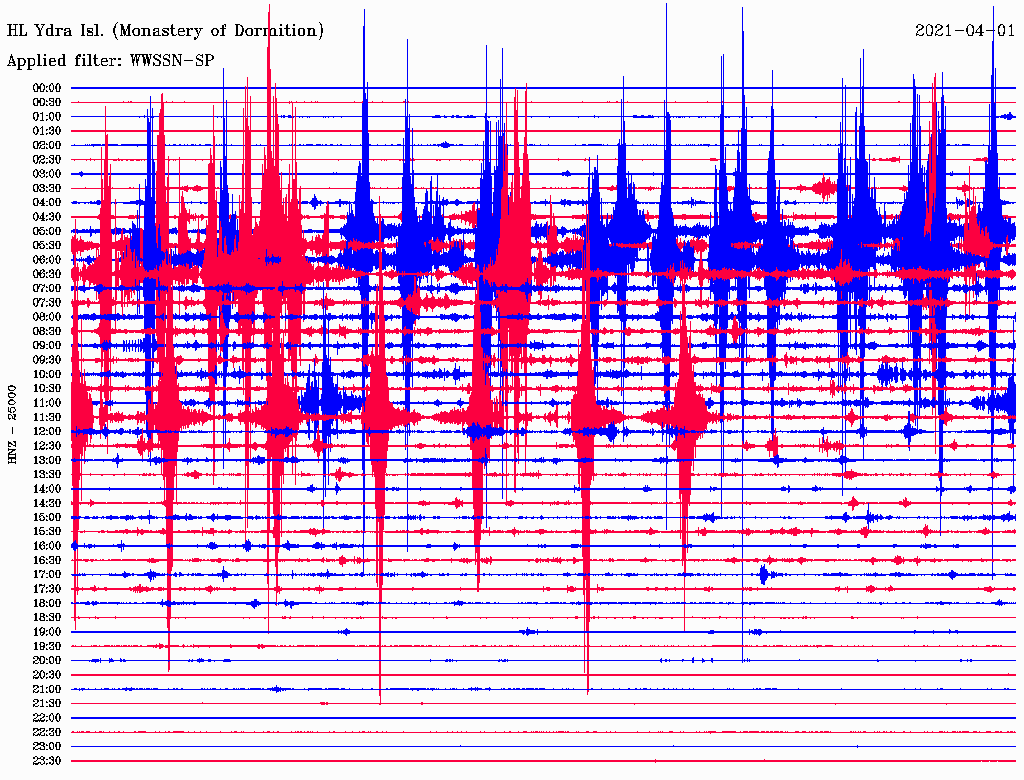
Task: Click the 02:00 time label
Action: (47, 146)
